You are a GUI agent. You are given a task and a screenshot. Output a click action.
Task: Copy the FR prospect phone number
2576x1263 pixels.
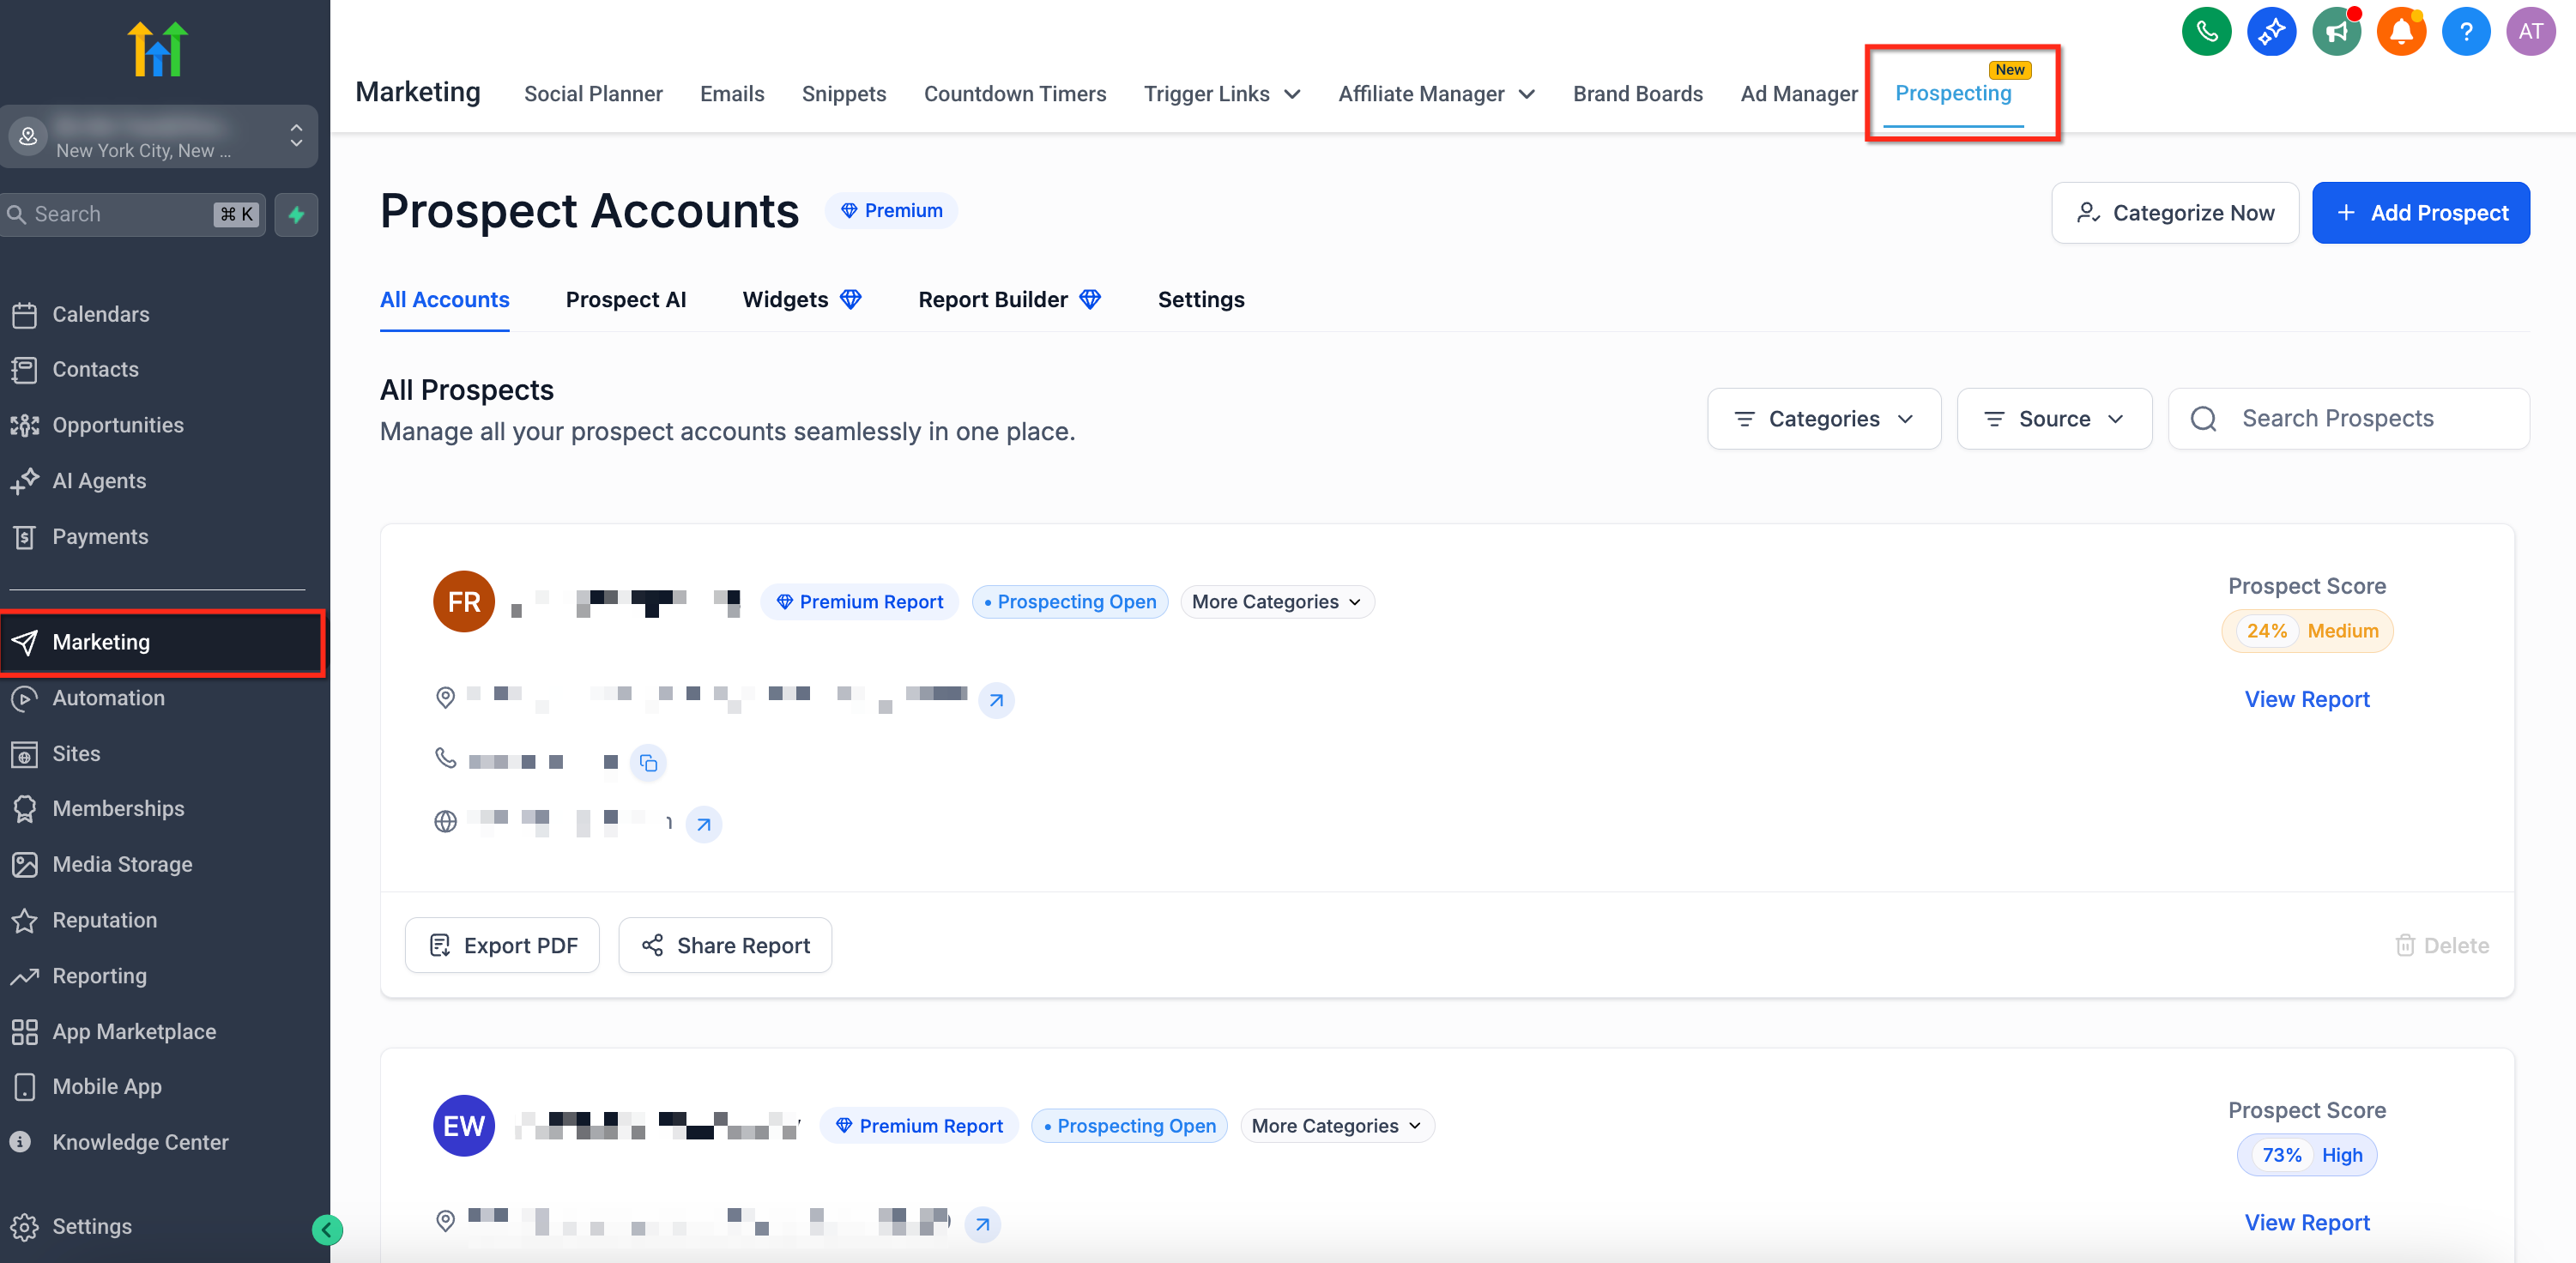click(x=648, y=763)
